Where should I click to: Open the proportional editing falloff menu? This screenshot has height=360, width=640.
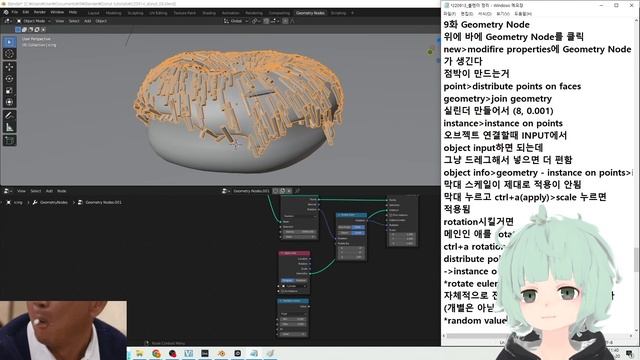pyautogui.click(x=292, y=21)
